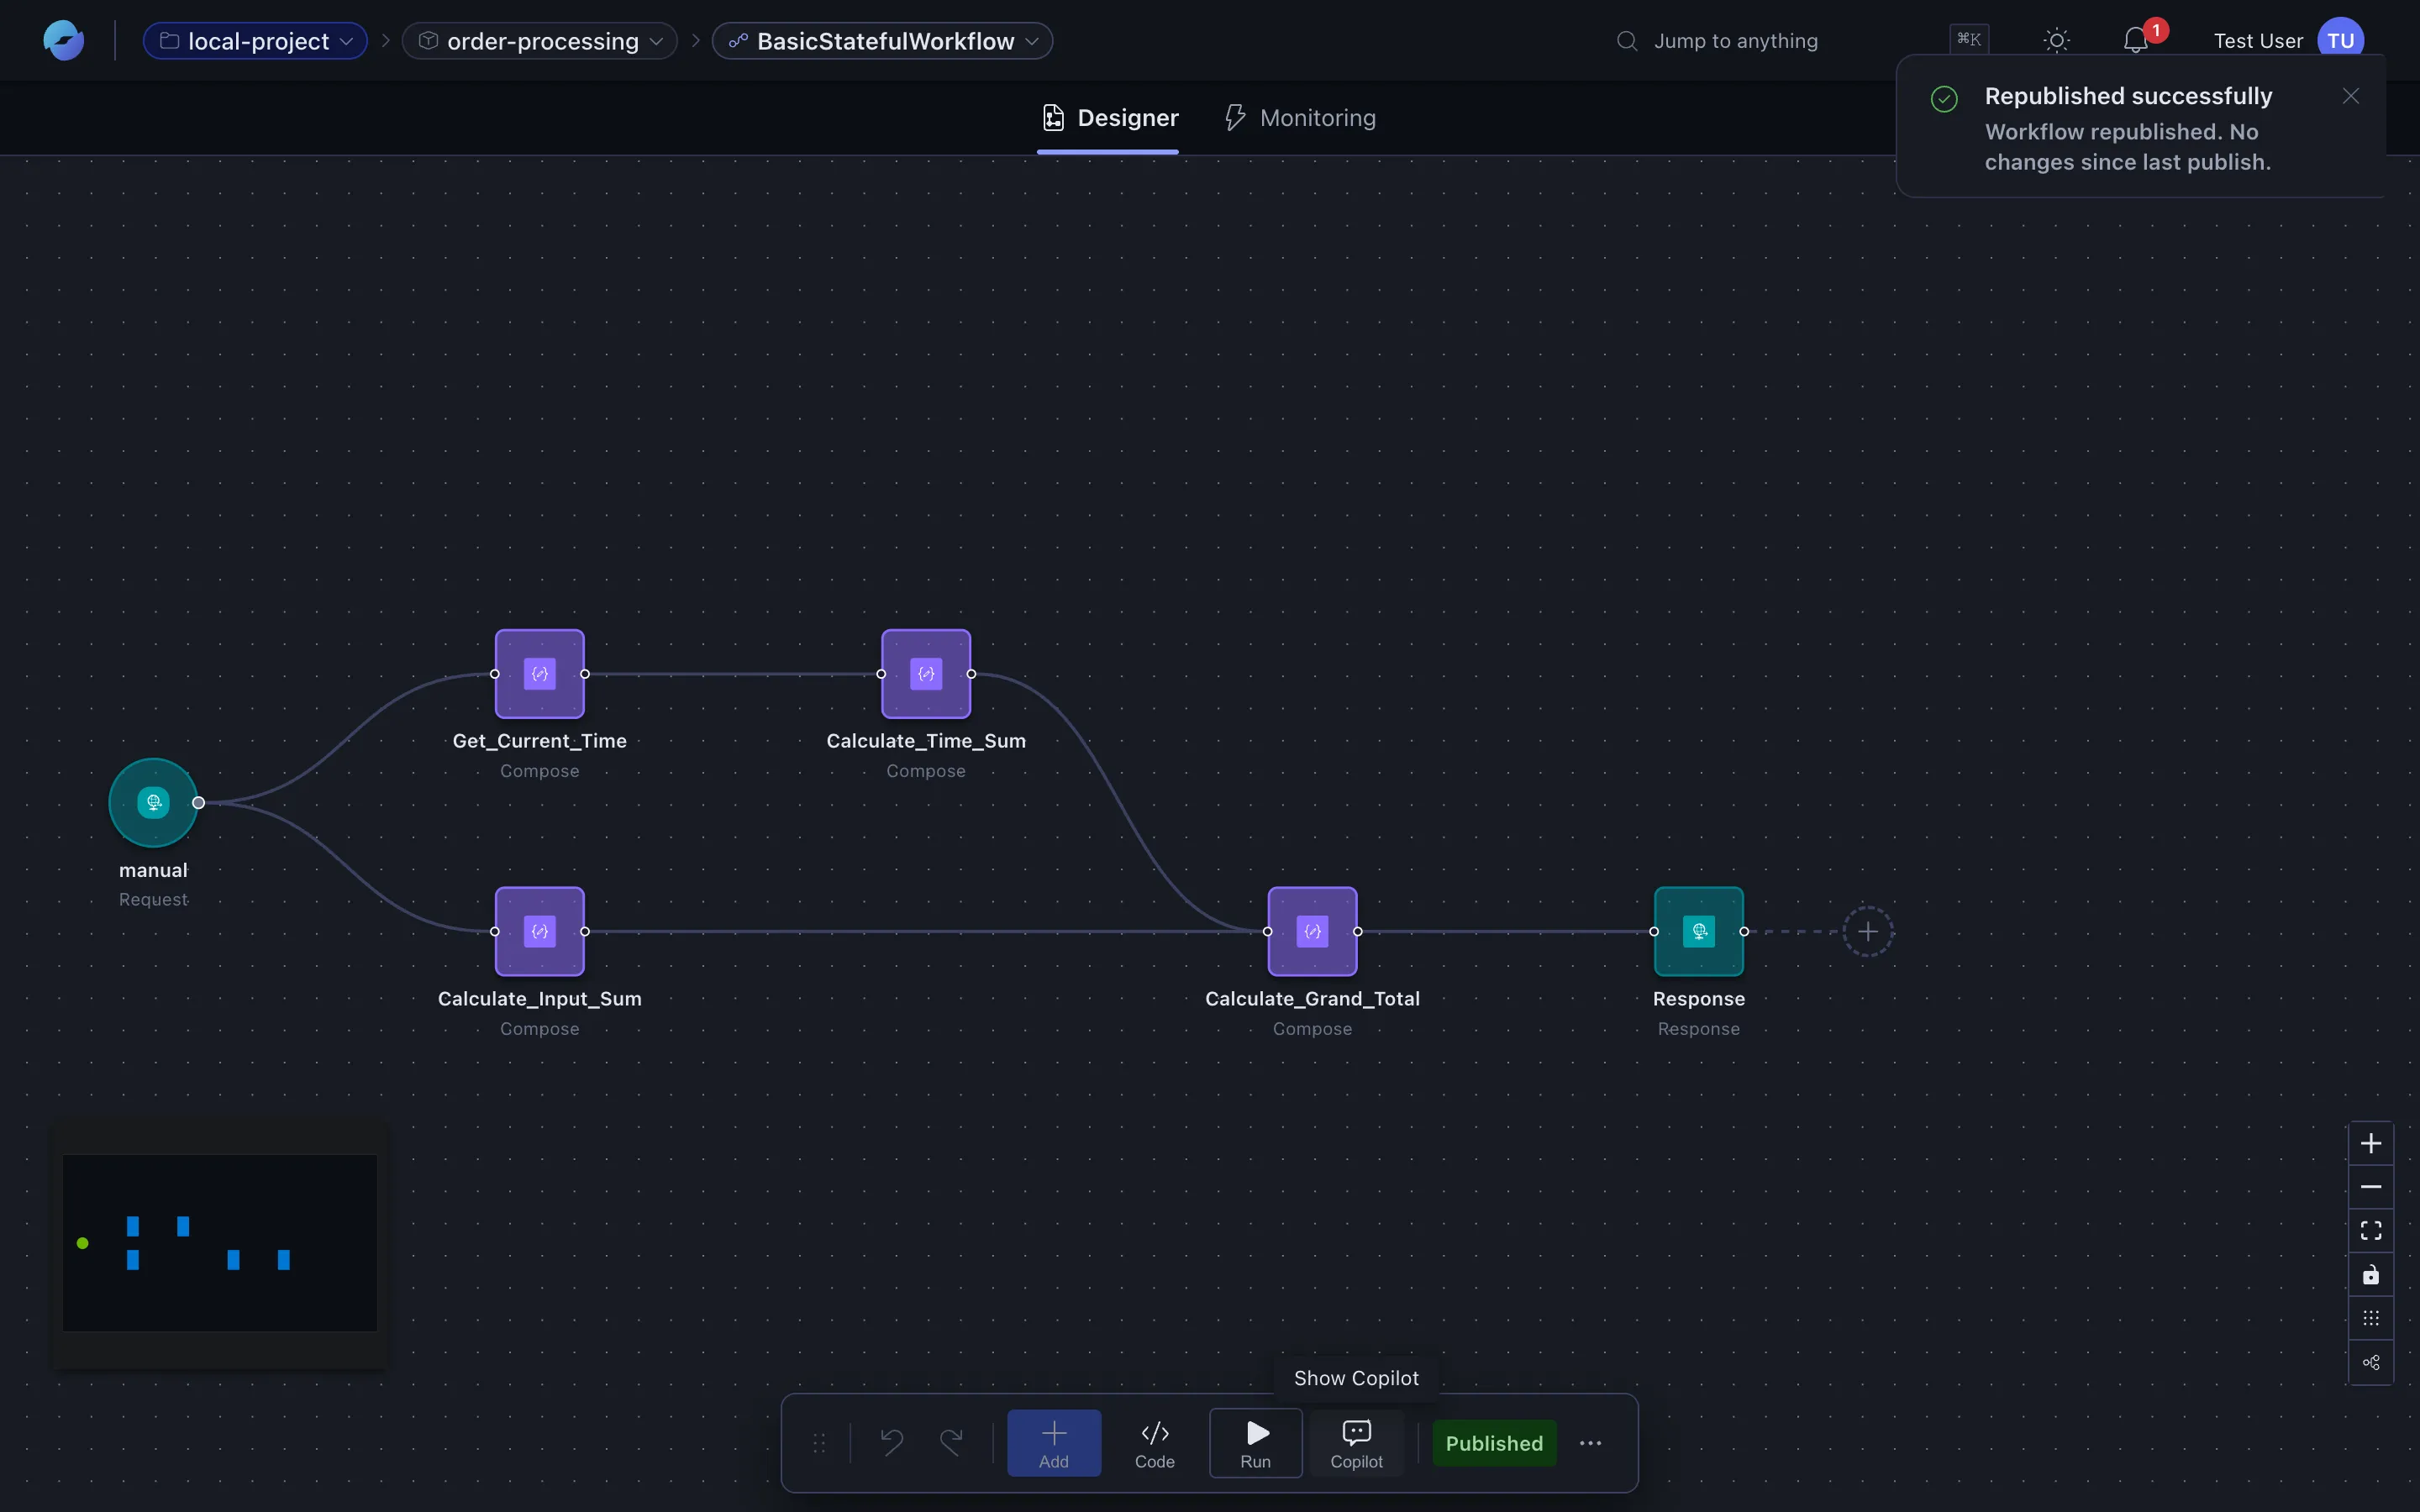The width and height of the screenshot is (2420, 1512).
Task: Click the auto-layout canvas control
Action: (2371, 1363)
